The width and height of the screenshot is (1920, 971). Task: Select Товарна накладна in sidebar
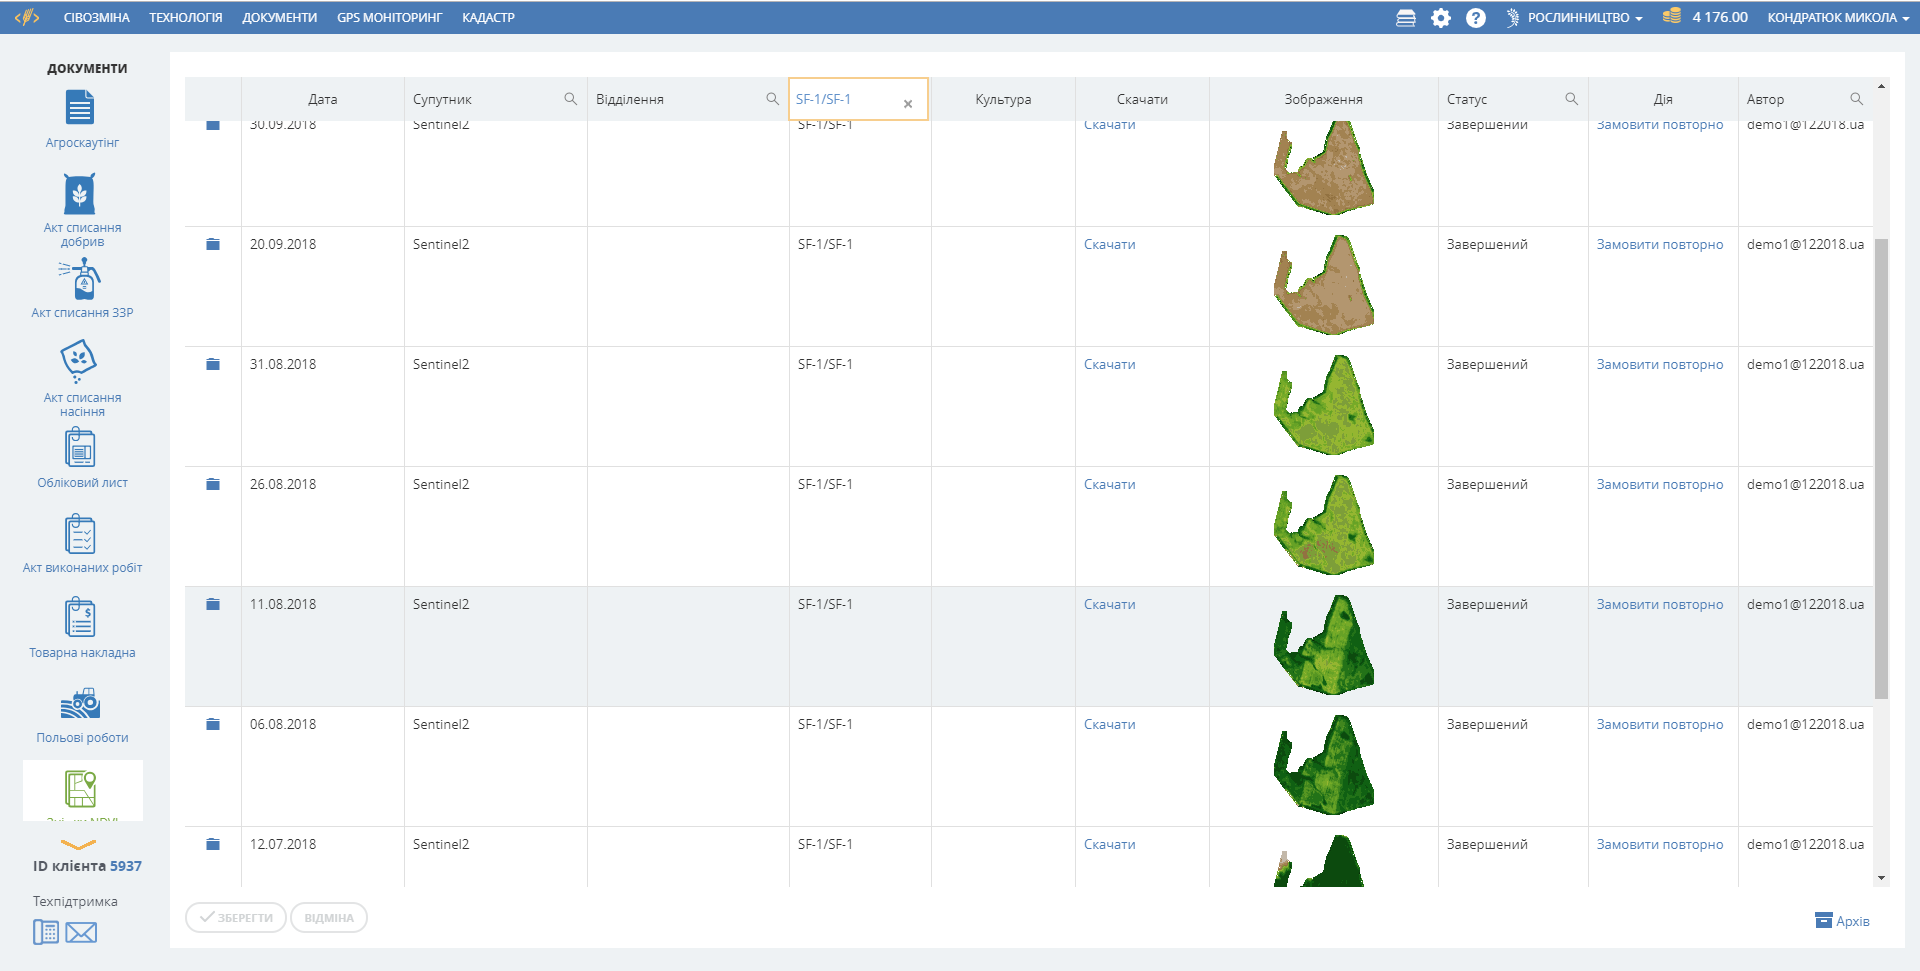80,619
